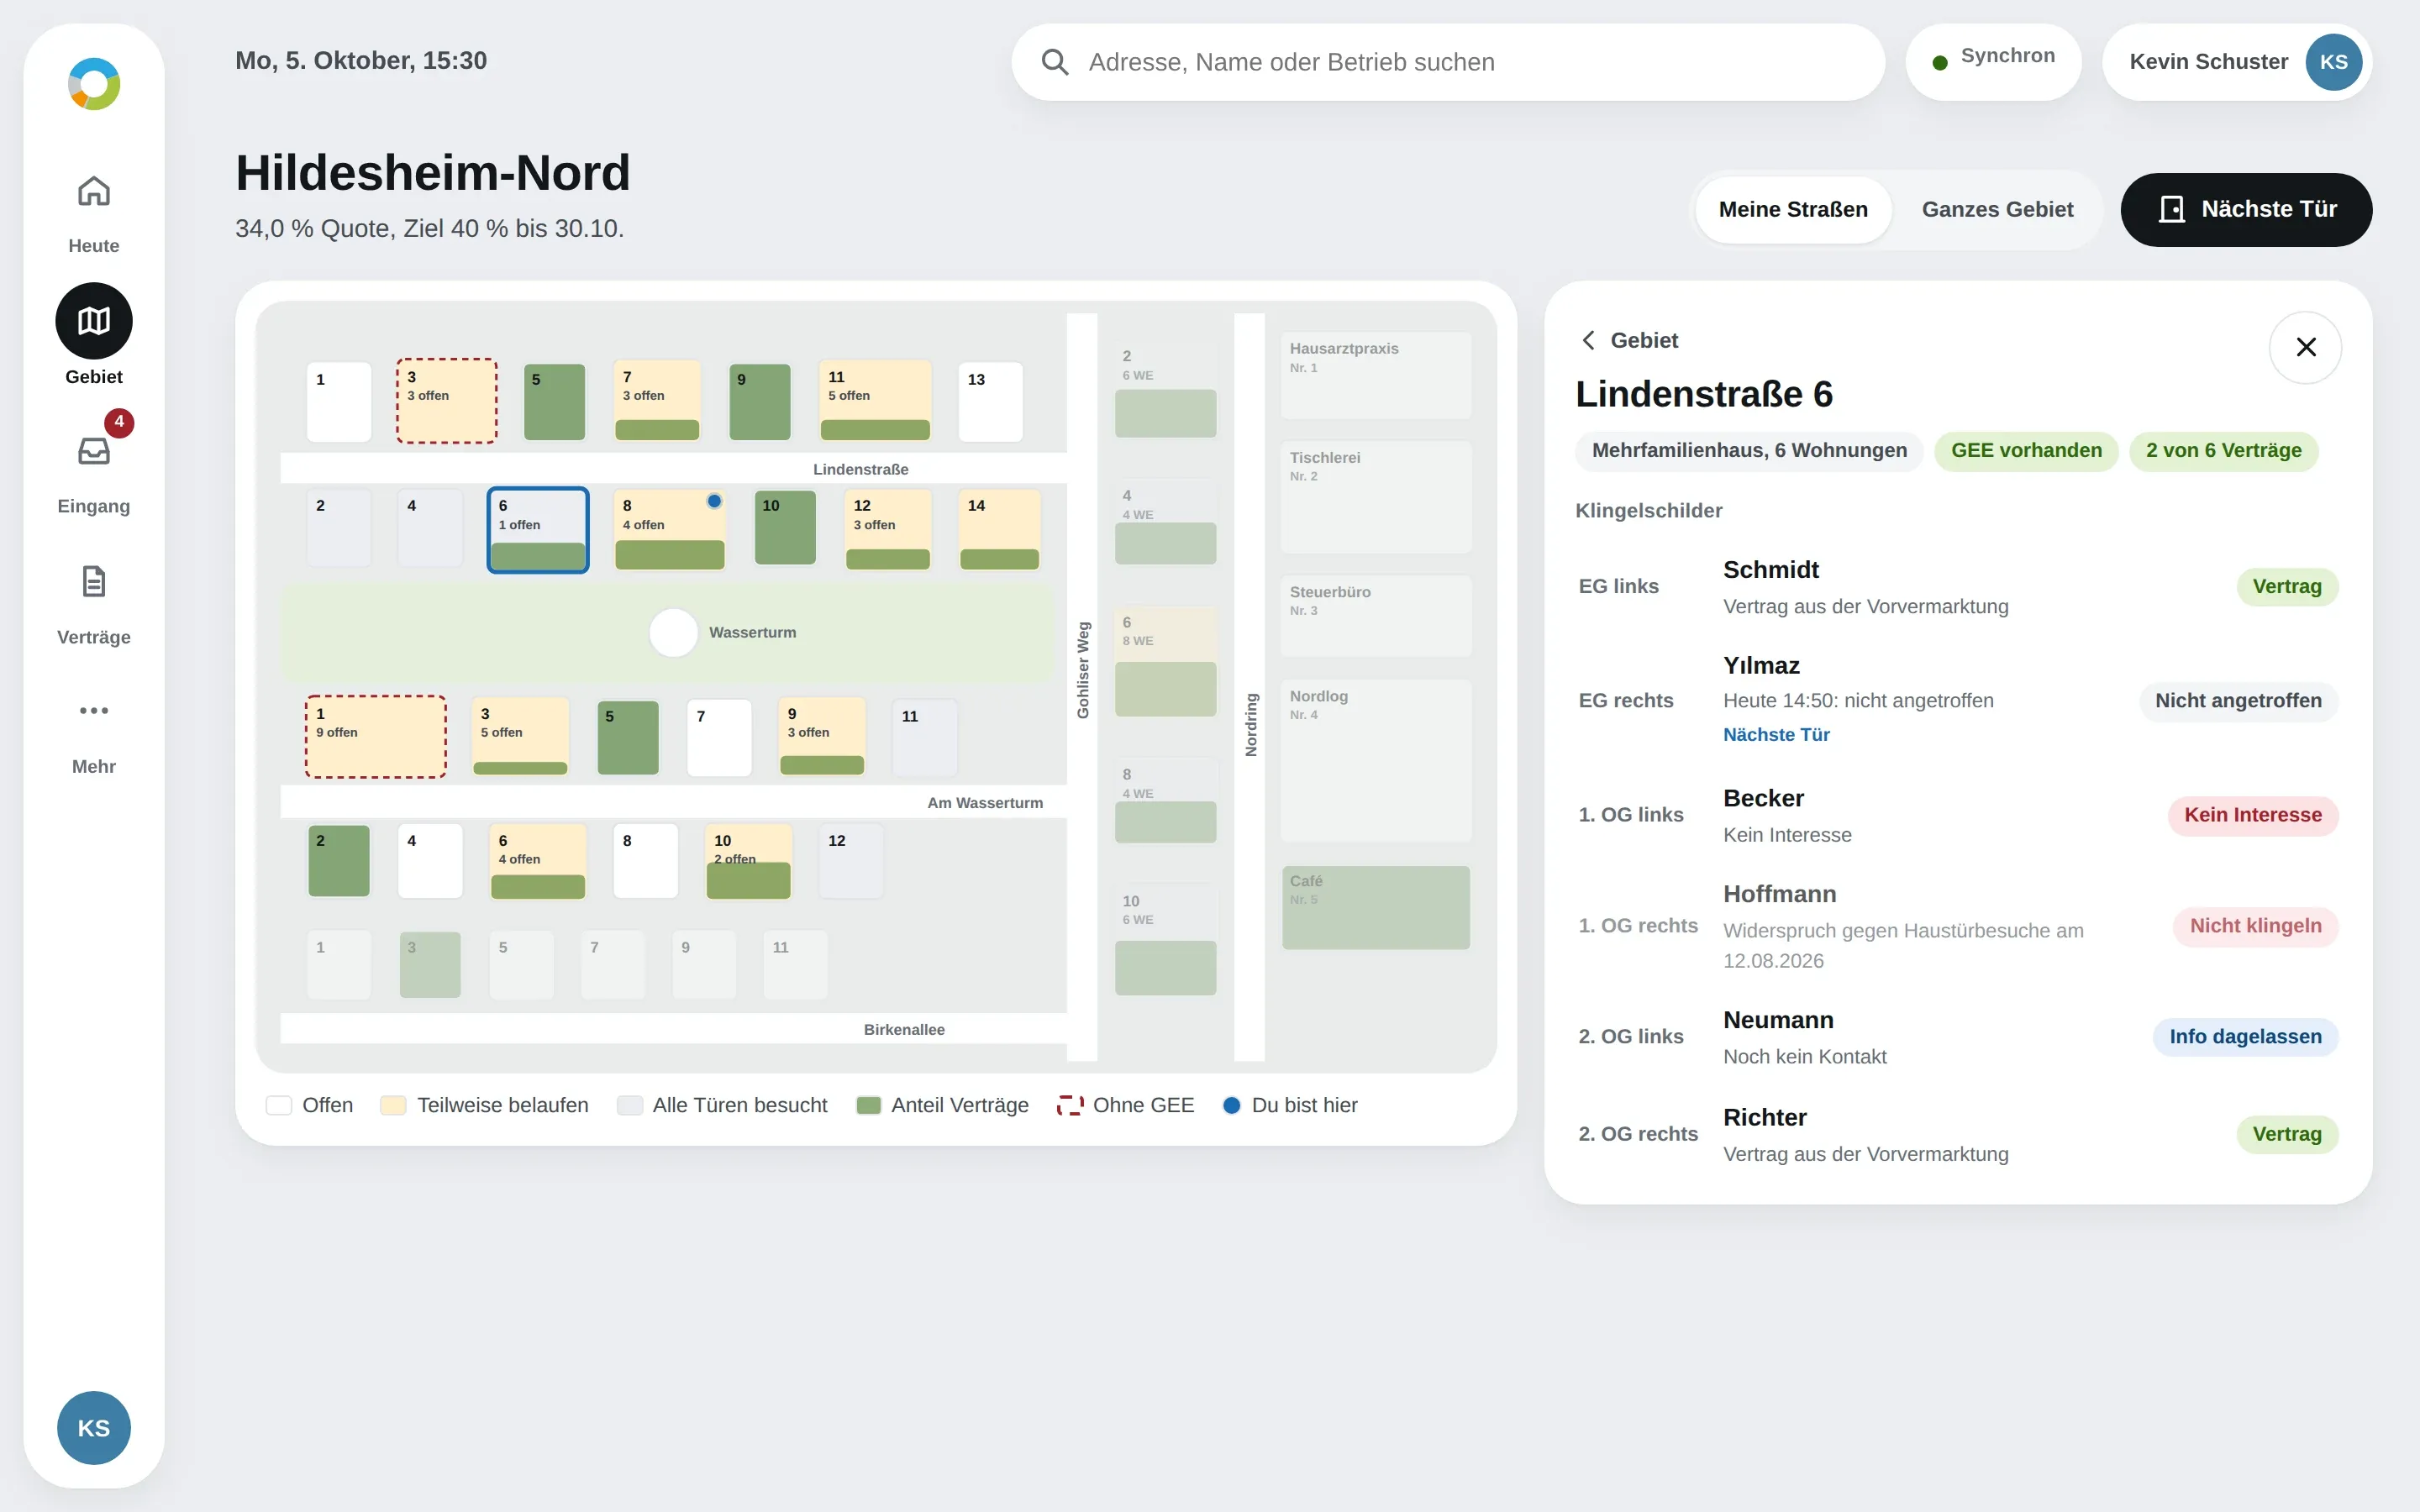The width and height of the screenshot is (2420, 1512).
Task: Click the Ohne GEE legend swatch
Action: [x=1070, y=1105]
